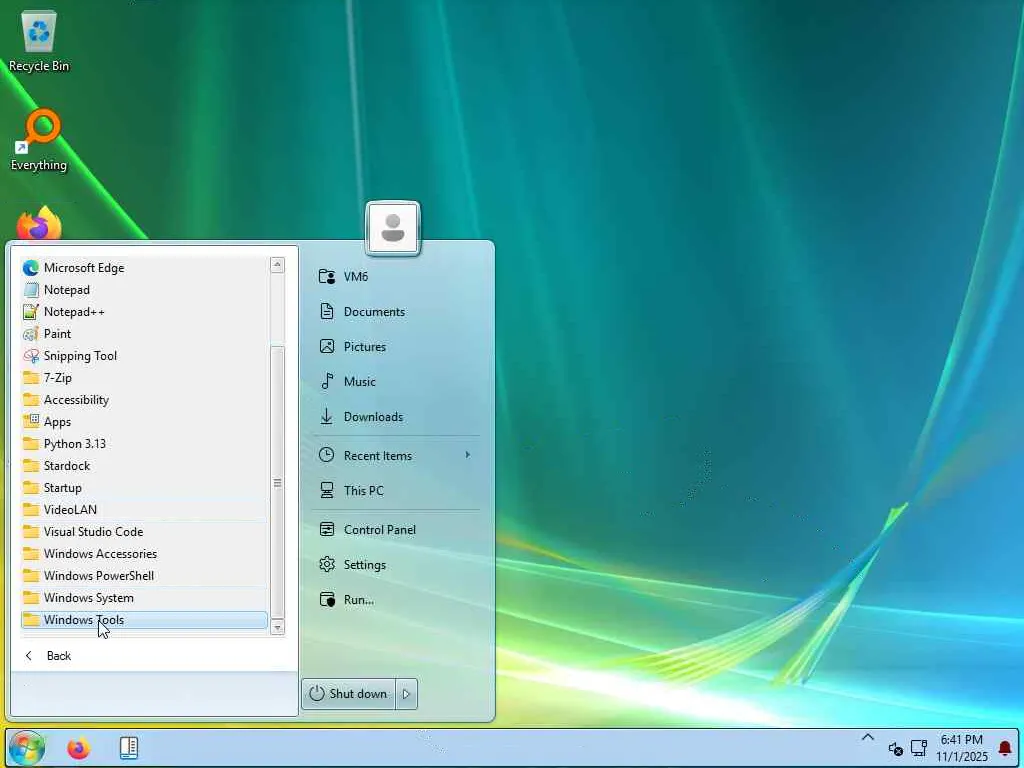1024x768 pixels.
Task: Expand the Accessibility folder
Action: tap(144, 400)
